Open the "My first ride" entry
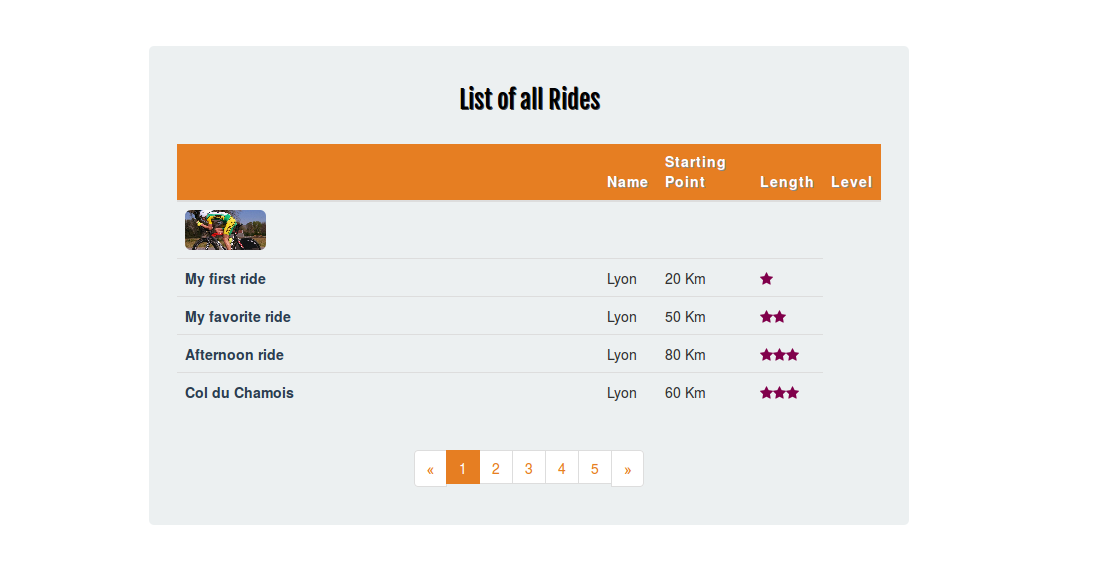Image resolution: width=1115 pixels, height=571 pixels. pyautogui.click(x=225, y=279)
